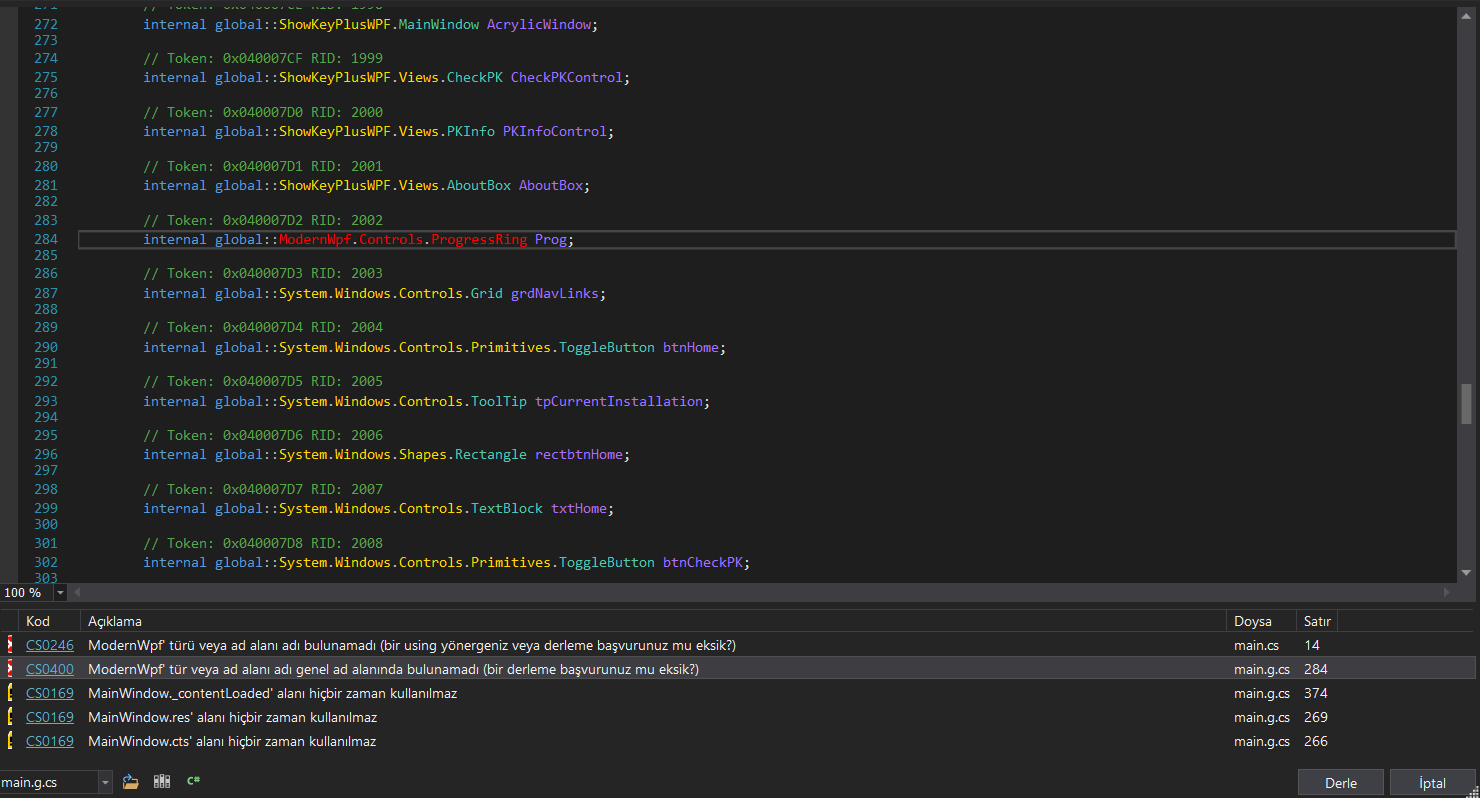This screenshot has width=1480, height=798.
Task: Click the Rectangle type name on line 296
Action: point(491,454)
